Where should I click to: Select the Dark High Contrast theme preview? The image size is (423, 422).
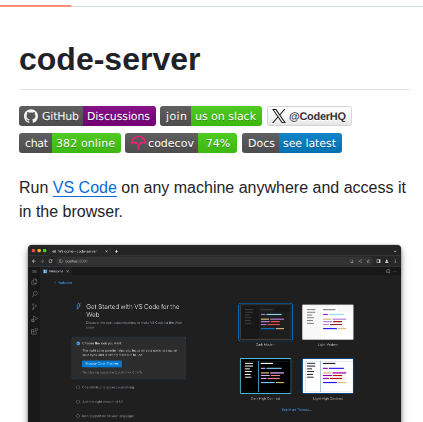click(x=266, y=376)
